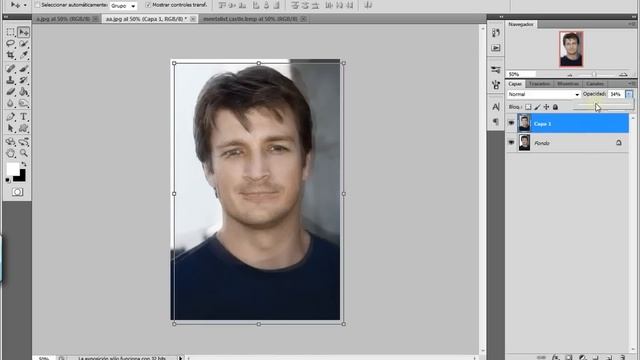Hide the Capa 1 layer eye

pos(511,123)
